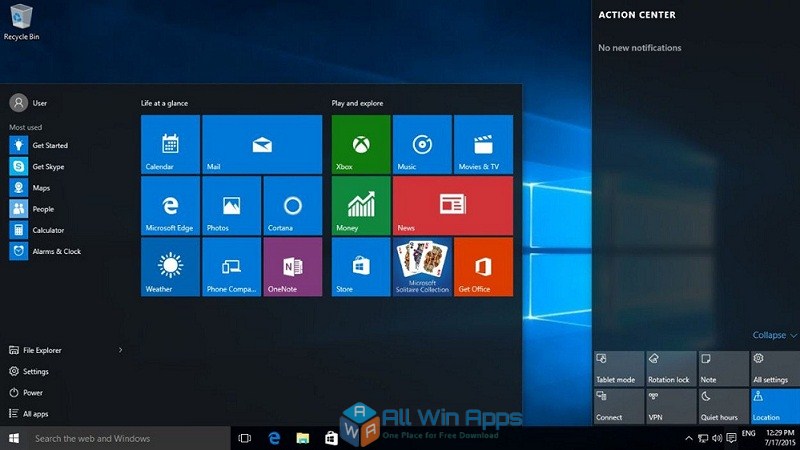The height and width of the screenshot is (450, 800).
Task: Open the Weather tile
Action: [x=170, y=267]
